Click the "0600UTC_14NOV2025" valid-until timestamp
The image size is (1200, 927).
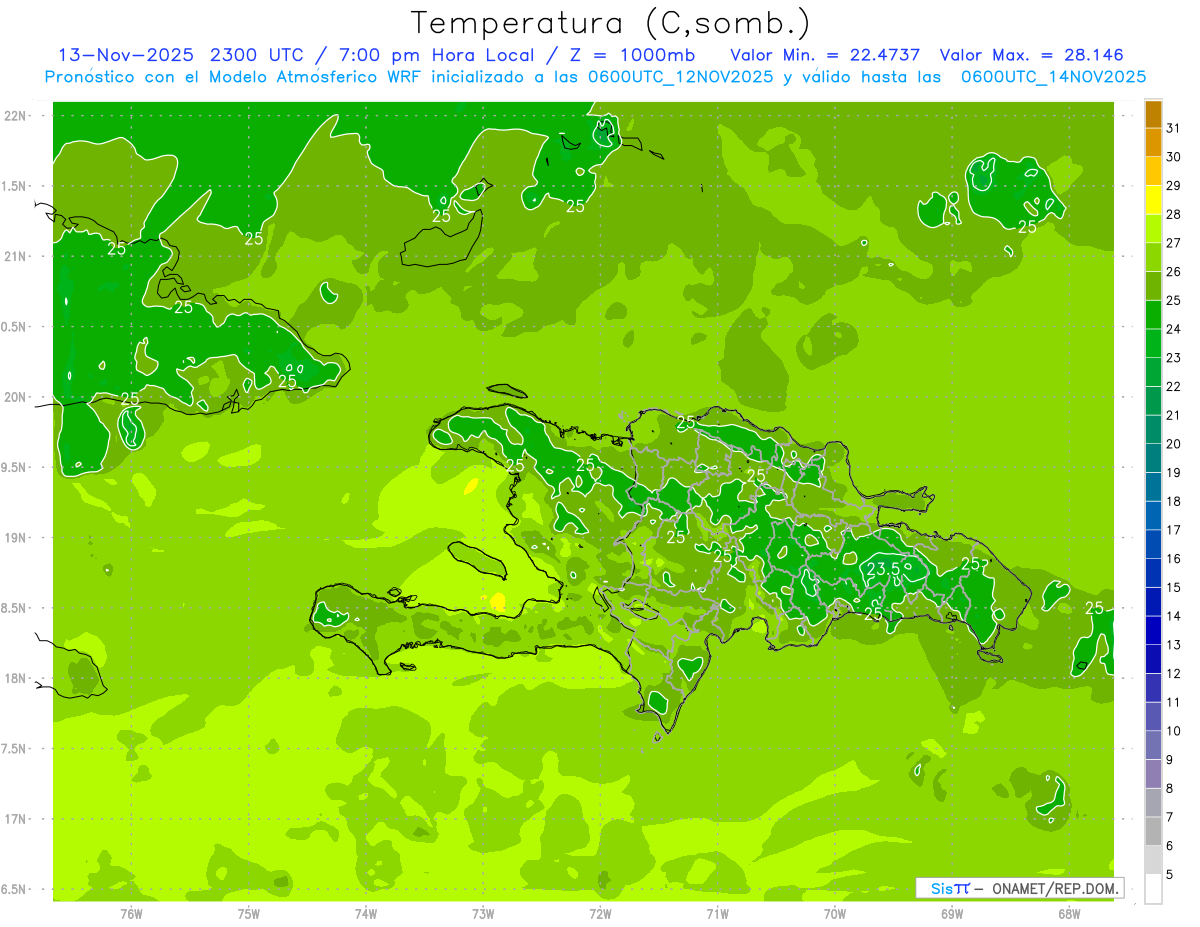[x=1052, y=77]
